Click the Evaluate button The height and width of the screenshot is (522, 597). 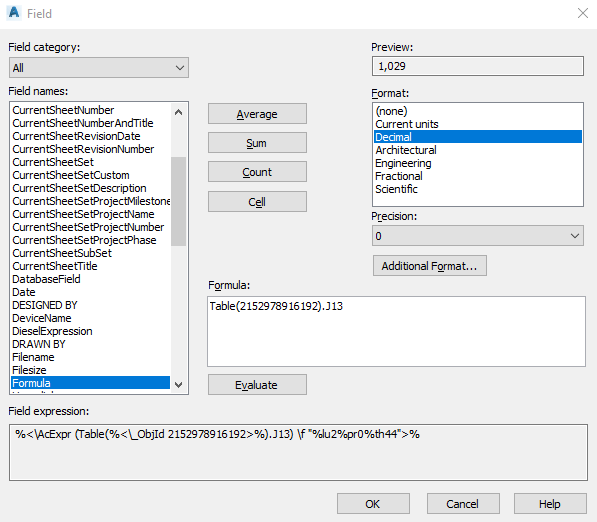click(x=257, y=385)
